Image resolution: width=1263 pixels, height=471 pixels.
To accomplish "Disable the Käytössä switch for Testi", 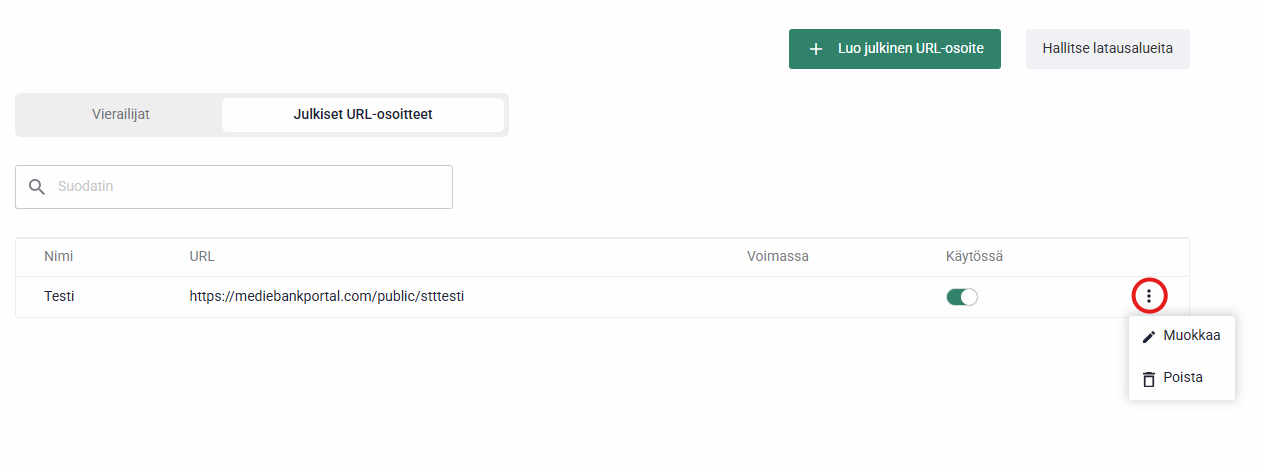I will pos(961,297).
